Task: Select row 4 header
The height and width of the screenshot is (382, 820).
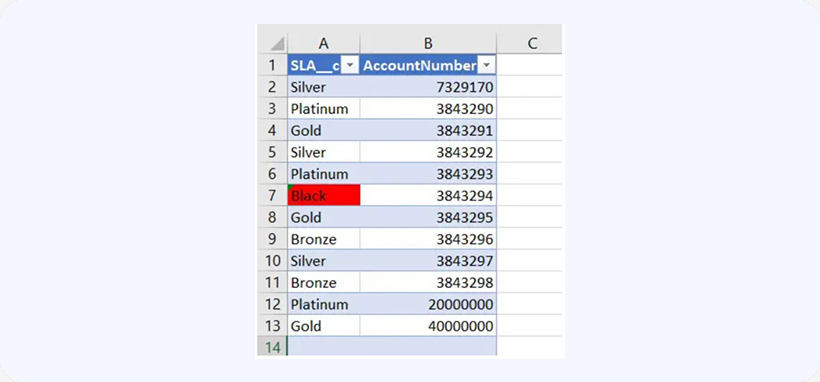Action: click(272, 130)
